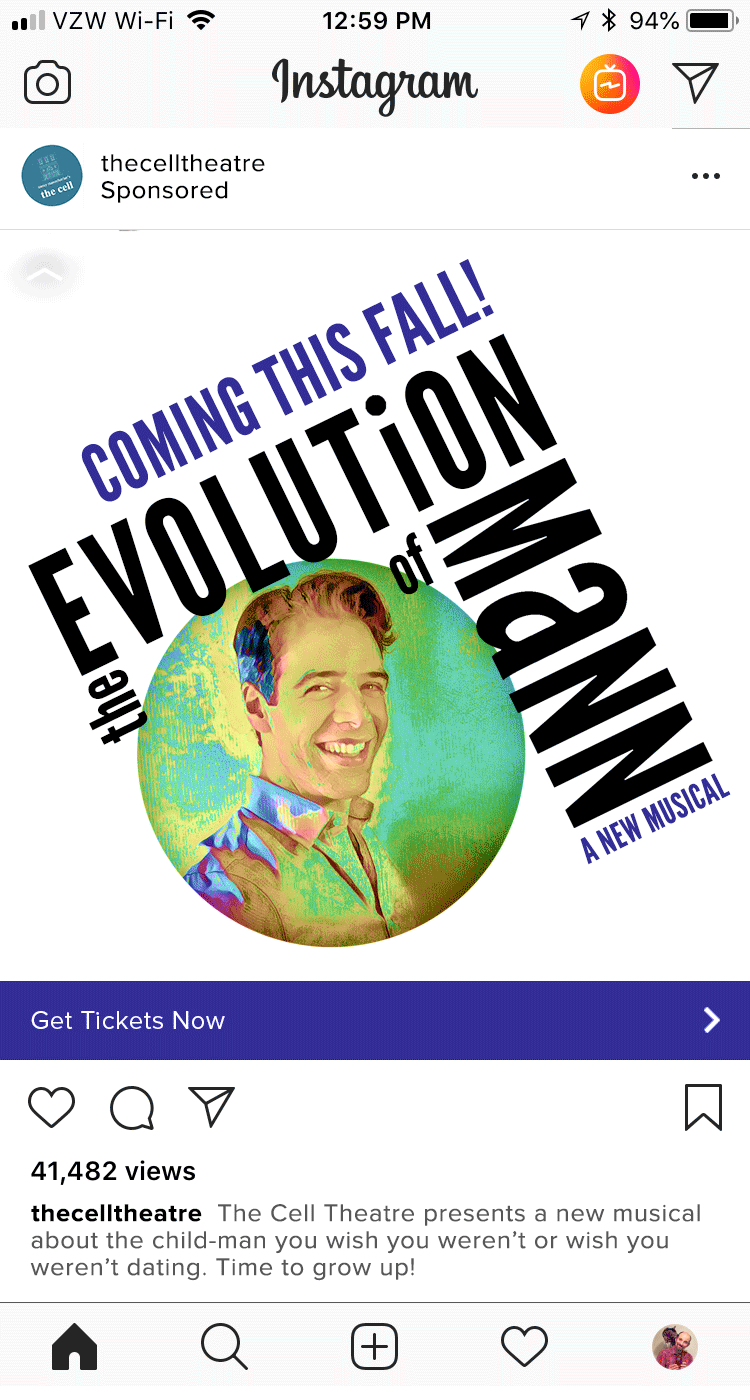Tap chevron arrow on Get Tickets banner
This screenshot has height=1400, width=750.
point(711,1020)
